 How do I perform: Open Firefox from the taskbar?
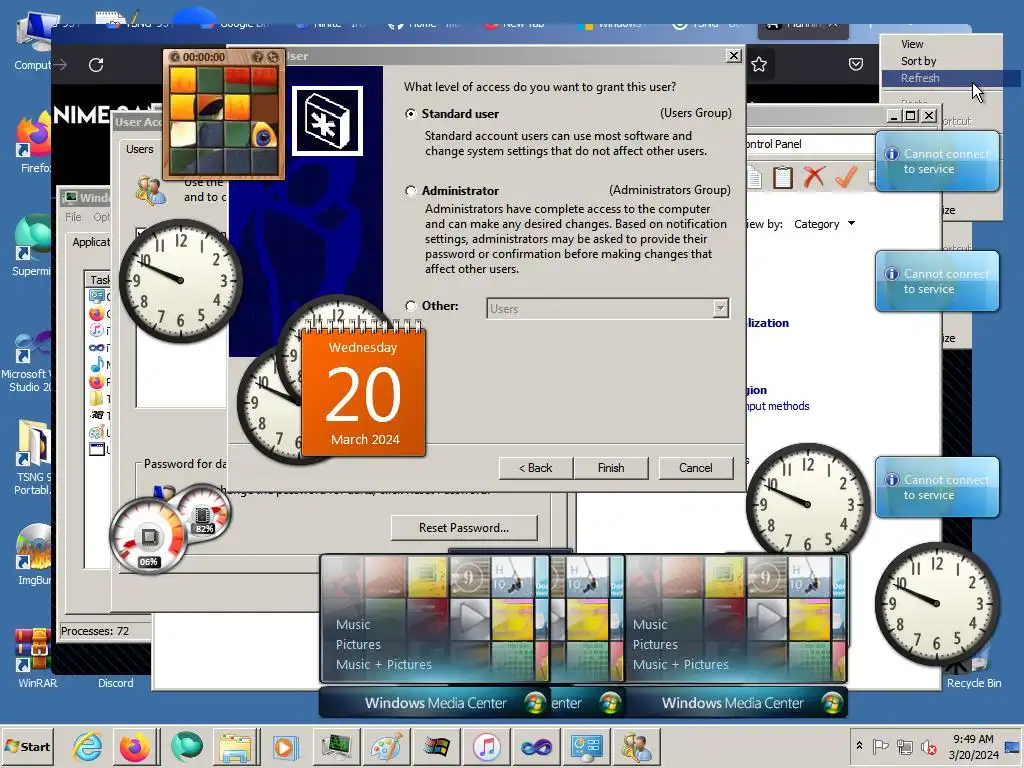(x=135, y=746)
